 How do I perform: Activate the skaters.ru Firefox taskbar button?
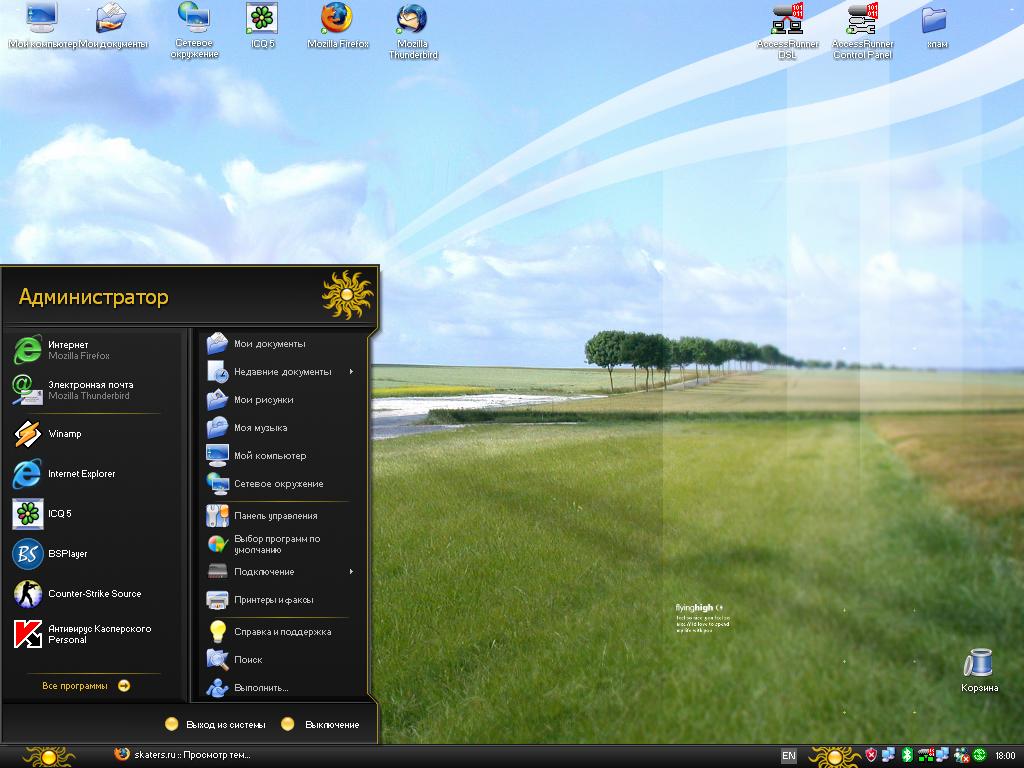184,755
